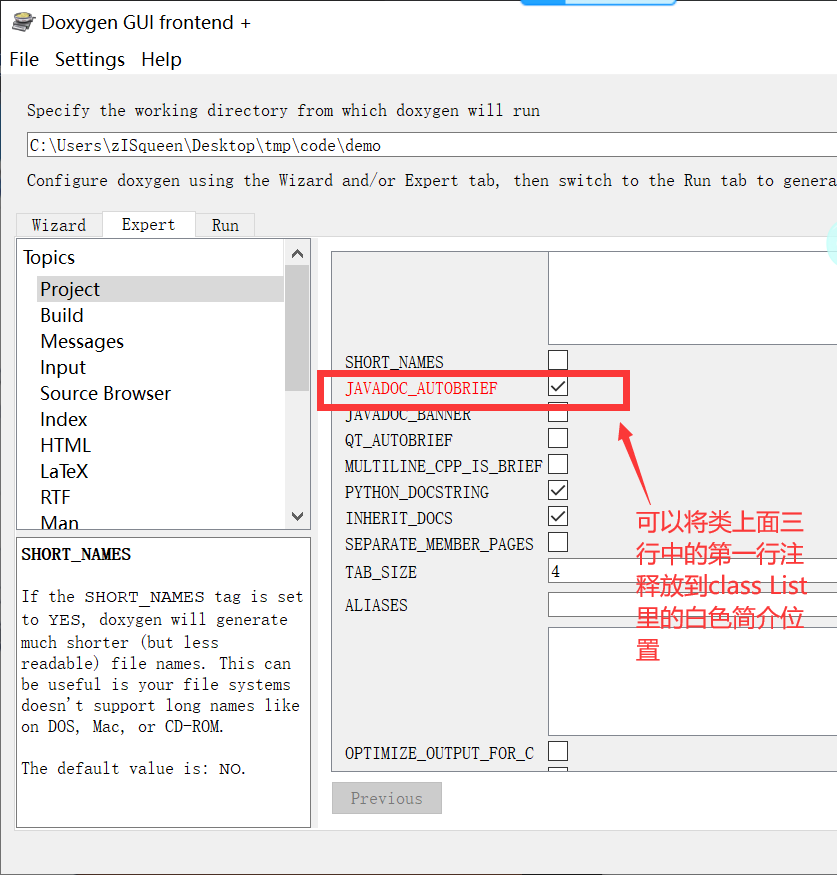Click the INHERIT_DOCS option label
Viewport: 837px width, 875px height.
(399, 518)
